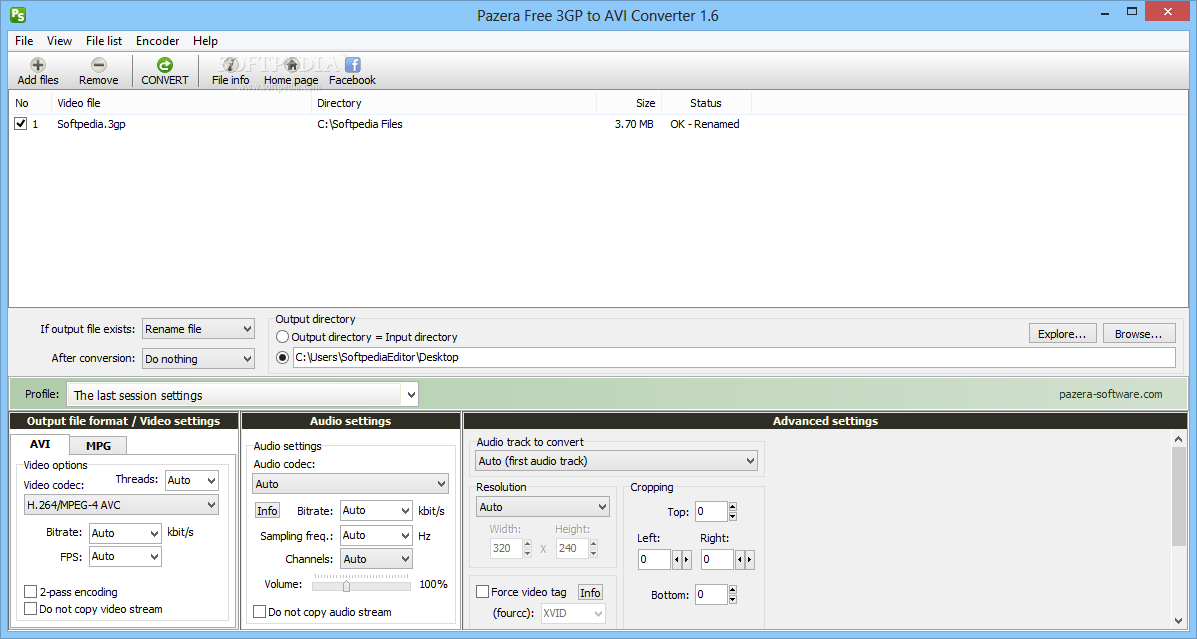Click the Facebook toolbar icon
This screenshot has height=639, width=1197.
click(x=353, y=66)
